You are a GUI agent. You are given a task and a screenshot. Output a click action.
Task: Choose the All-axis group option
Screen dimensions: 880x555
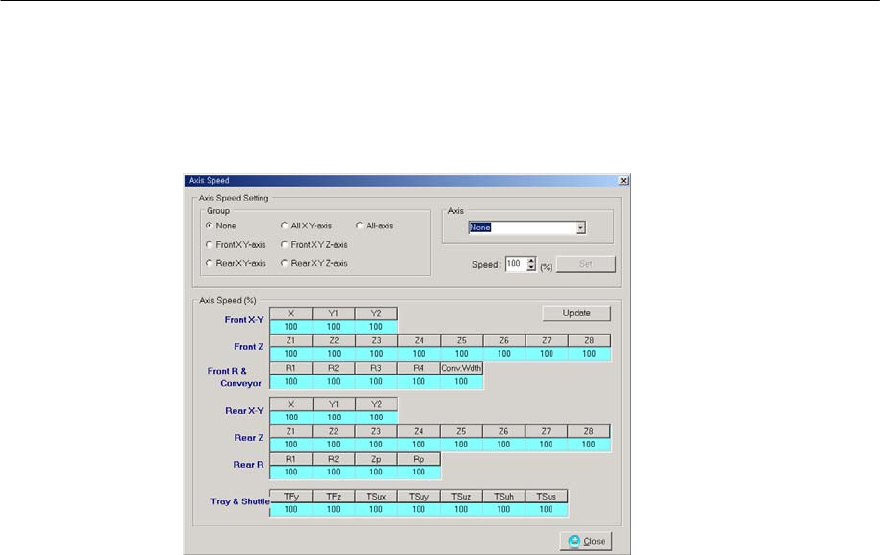[360, 226]
